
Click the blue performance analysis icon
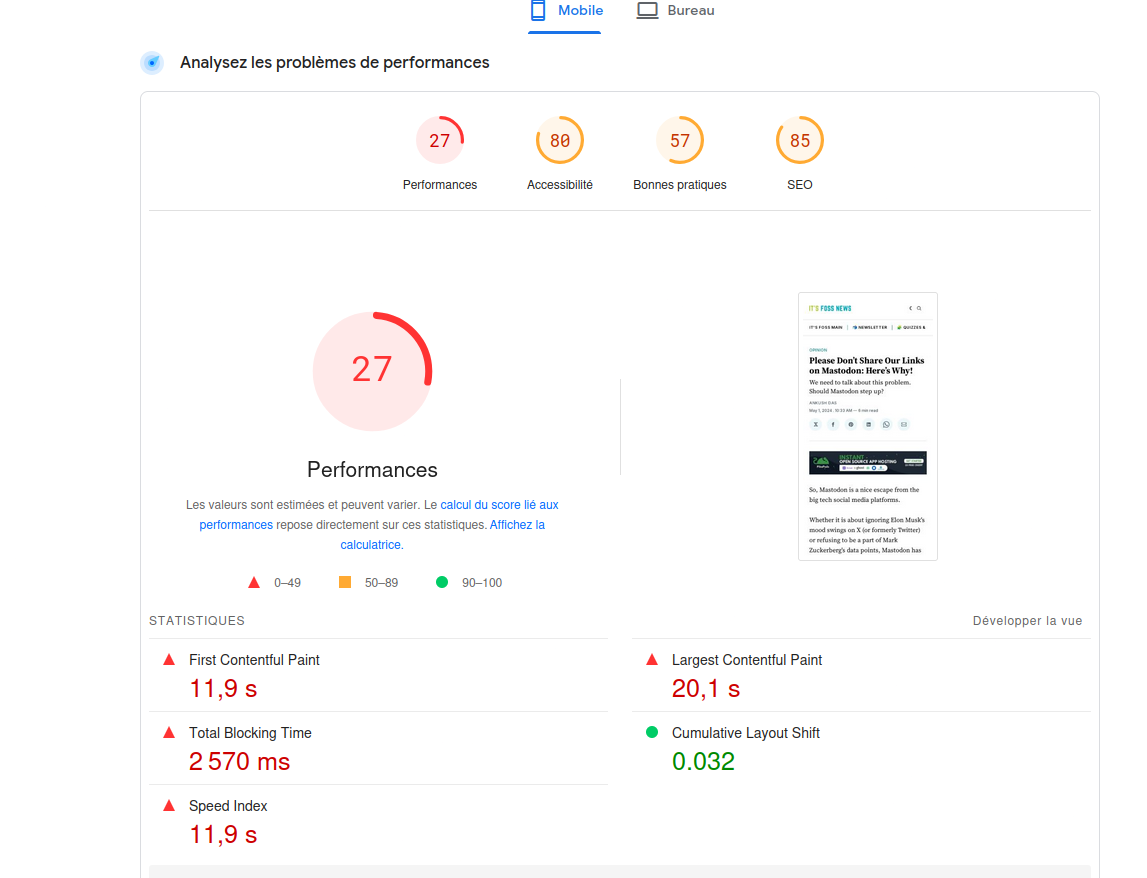(x=152, y=63)
